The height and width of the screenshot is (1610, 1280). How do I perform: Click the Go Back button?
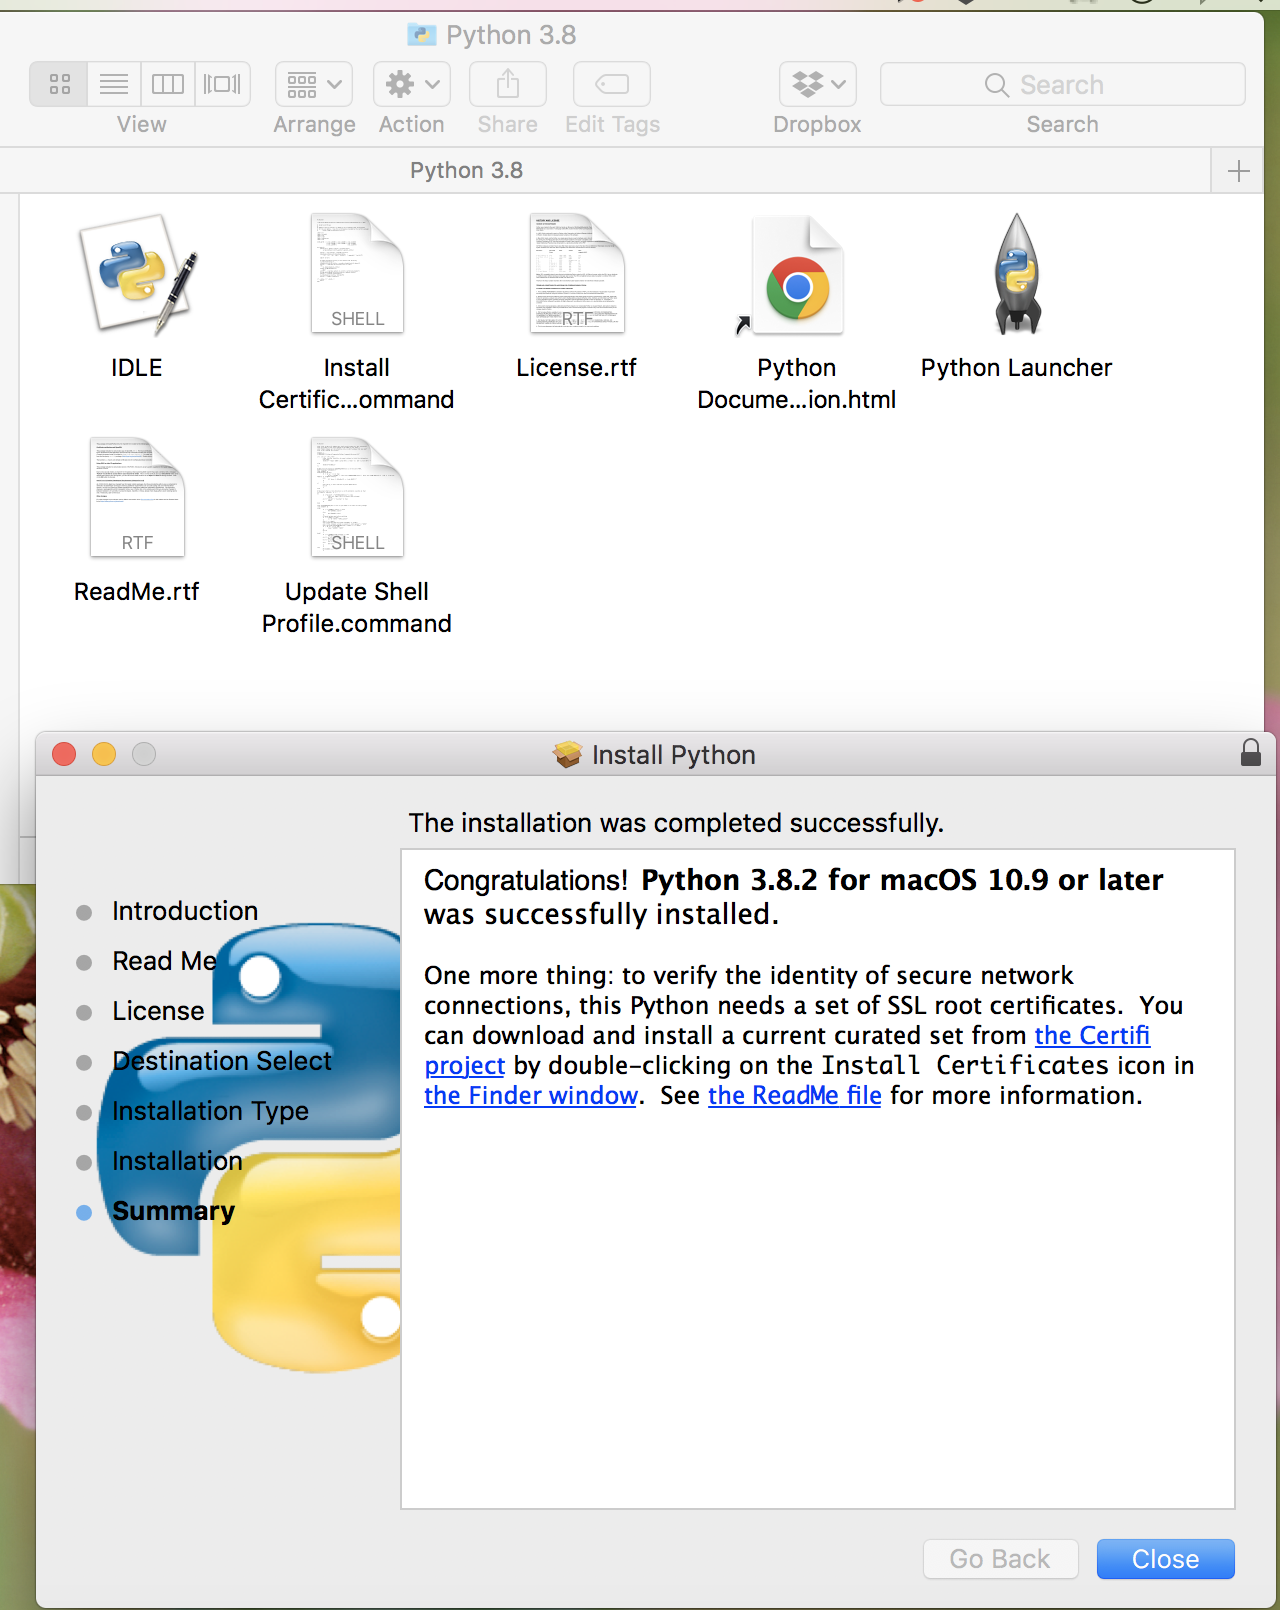[x=1000, y=1559]
